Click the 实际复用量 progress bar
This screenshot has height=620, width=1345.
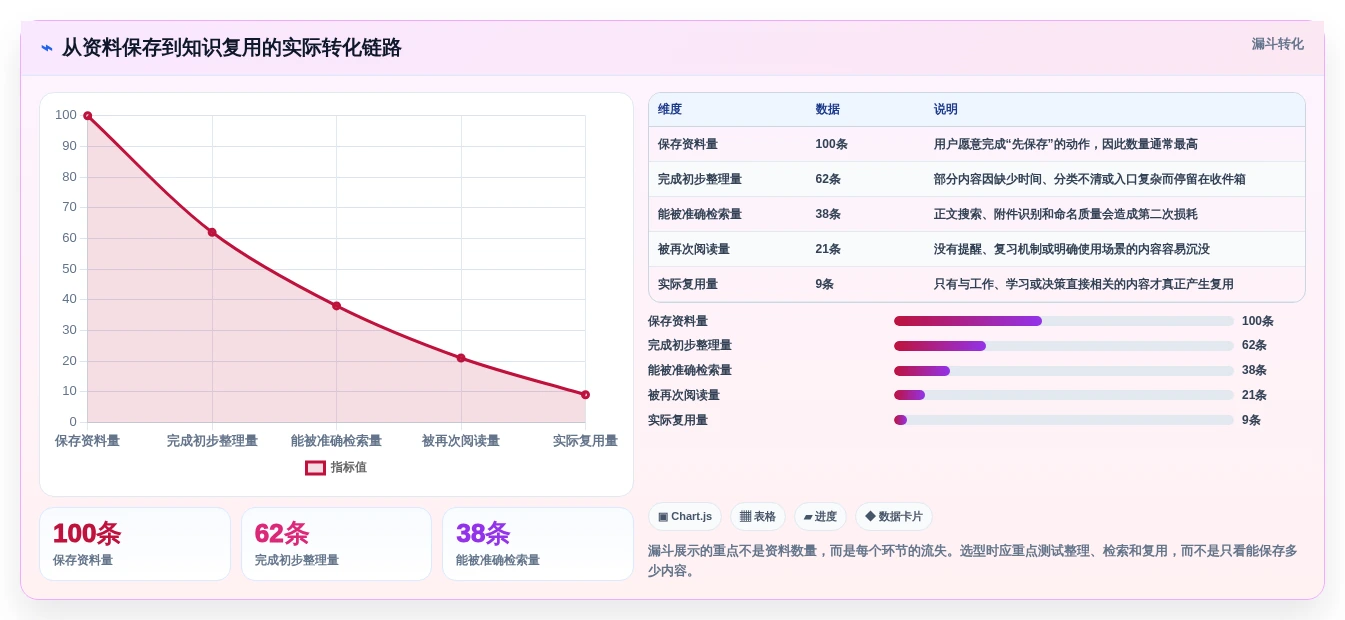point(1064,420)
